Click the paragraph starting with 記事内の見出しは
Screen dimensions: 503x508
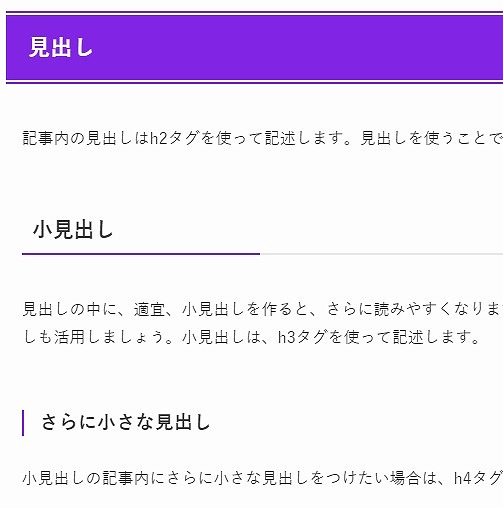click(x=263, y=138)
